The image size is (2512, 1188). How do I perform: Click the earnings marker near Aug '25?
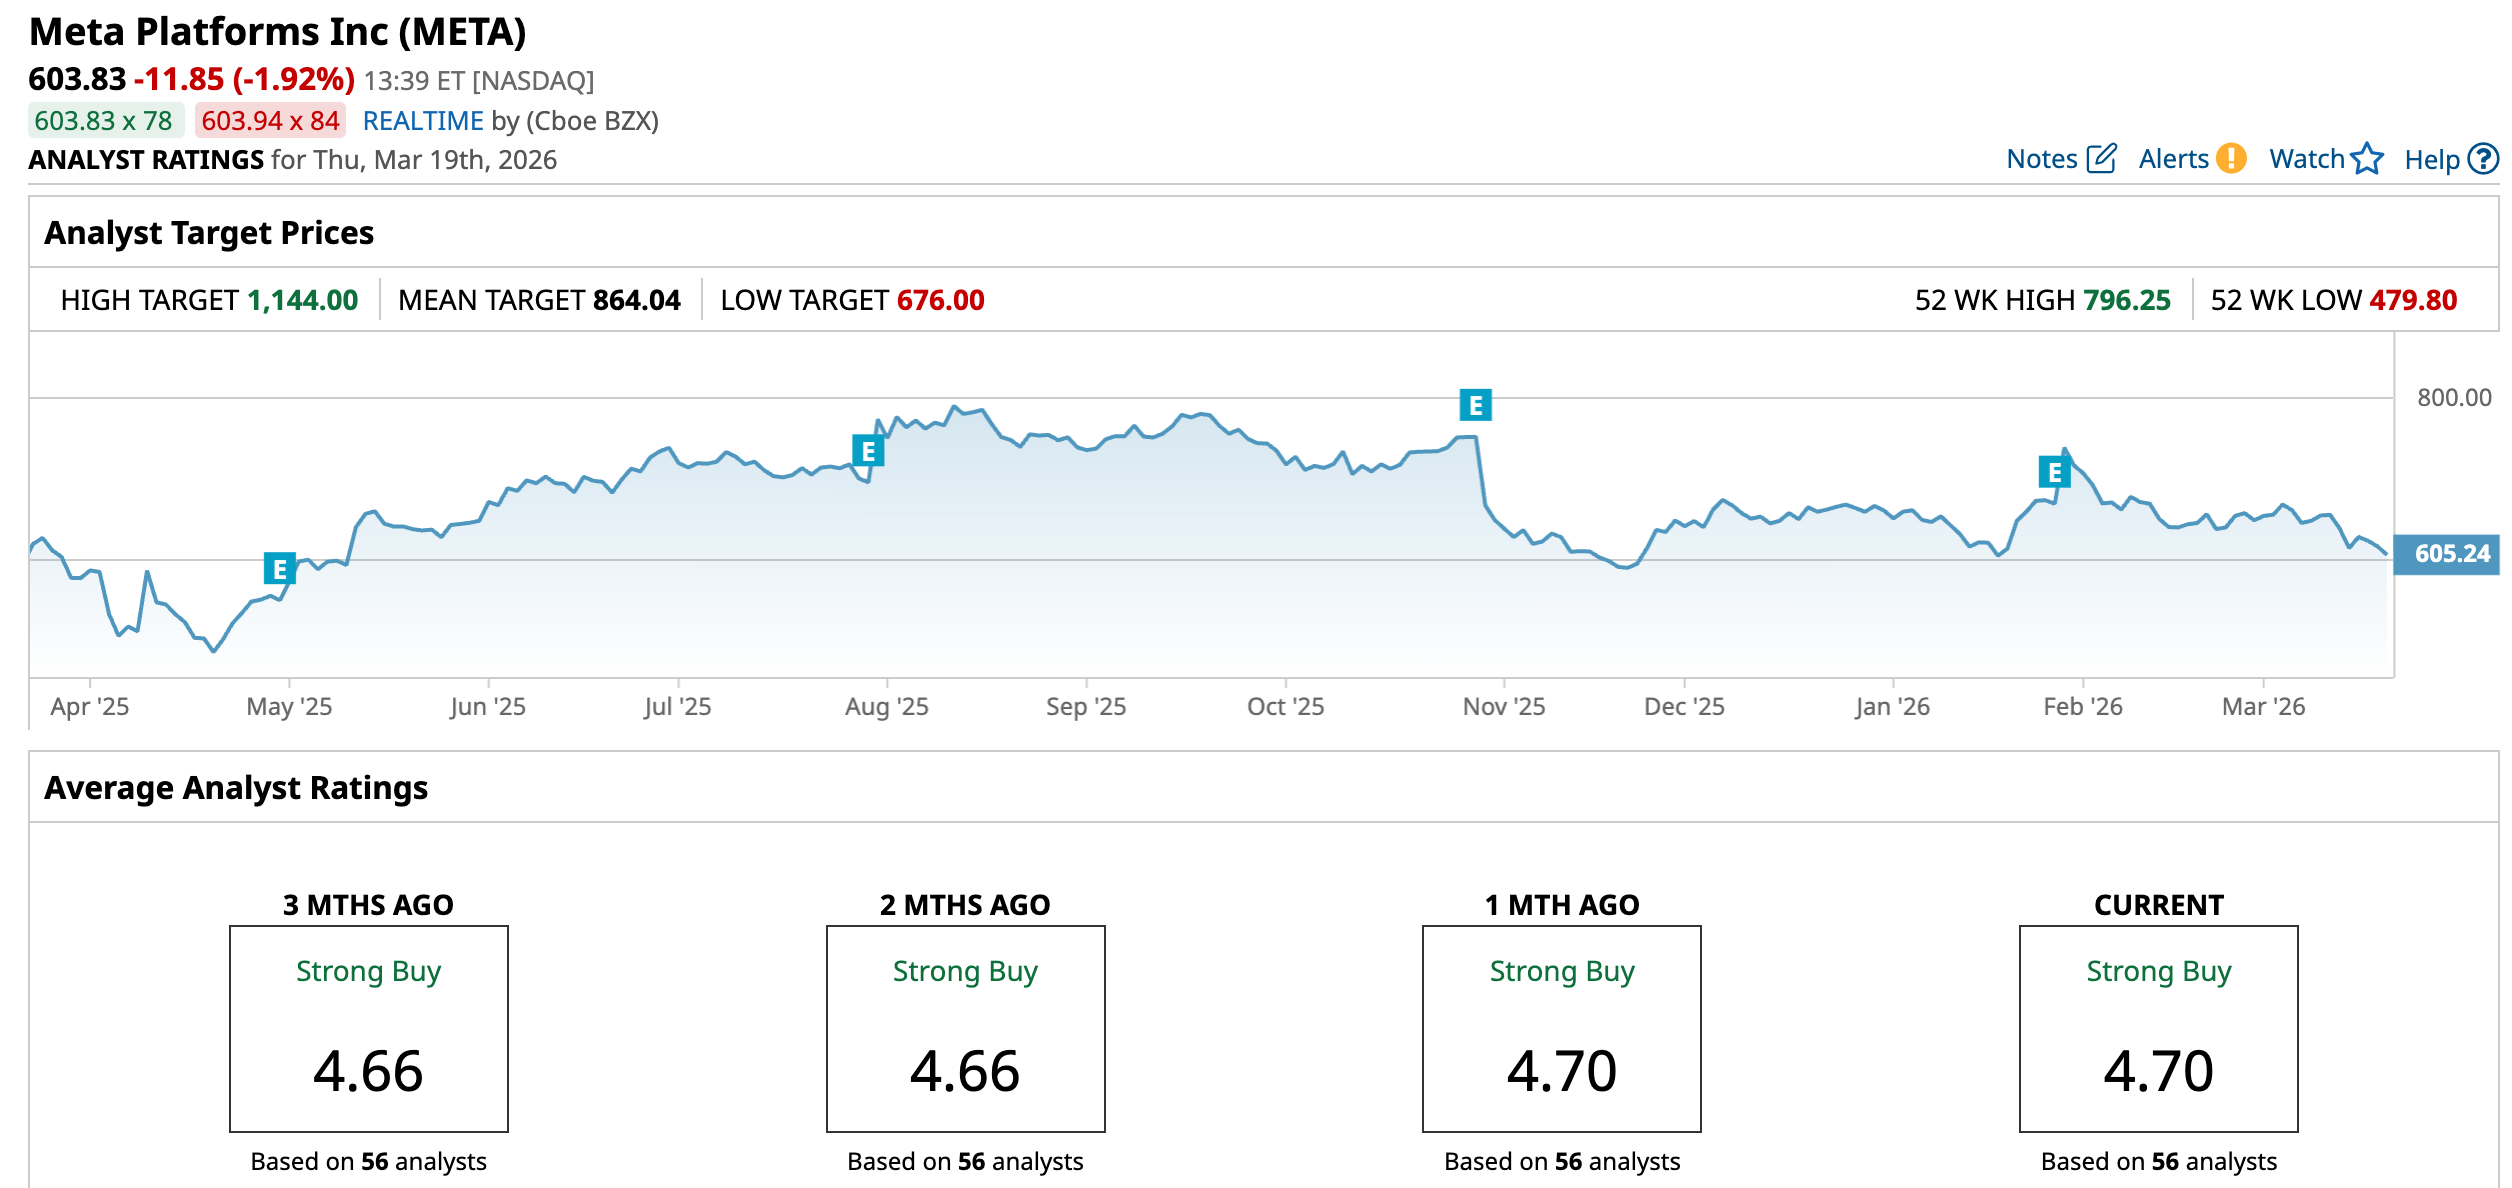click(x=868, y=452)
